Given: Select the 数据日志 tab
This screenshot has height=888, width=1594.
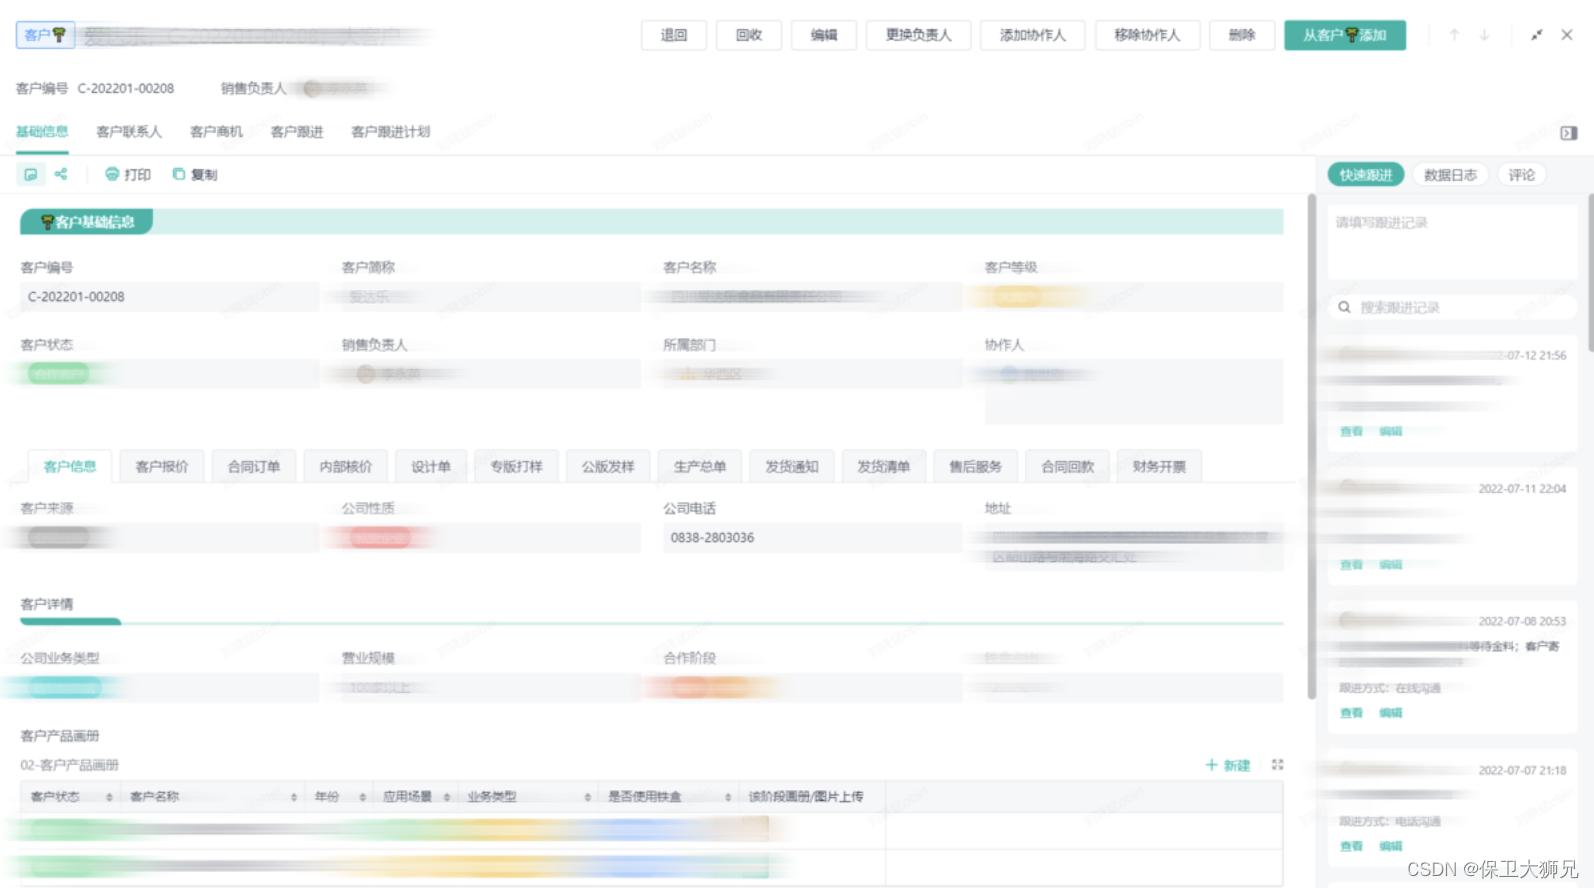Looking at the screenshot, I should point(1450,175).
